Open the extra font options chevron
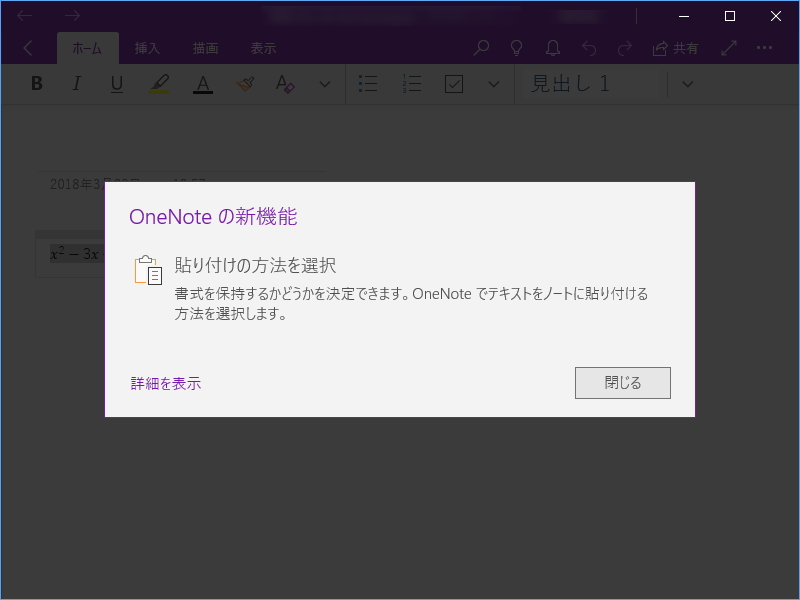 pos(324,84)
